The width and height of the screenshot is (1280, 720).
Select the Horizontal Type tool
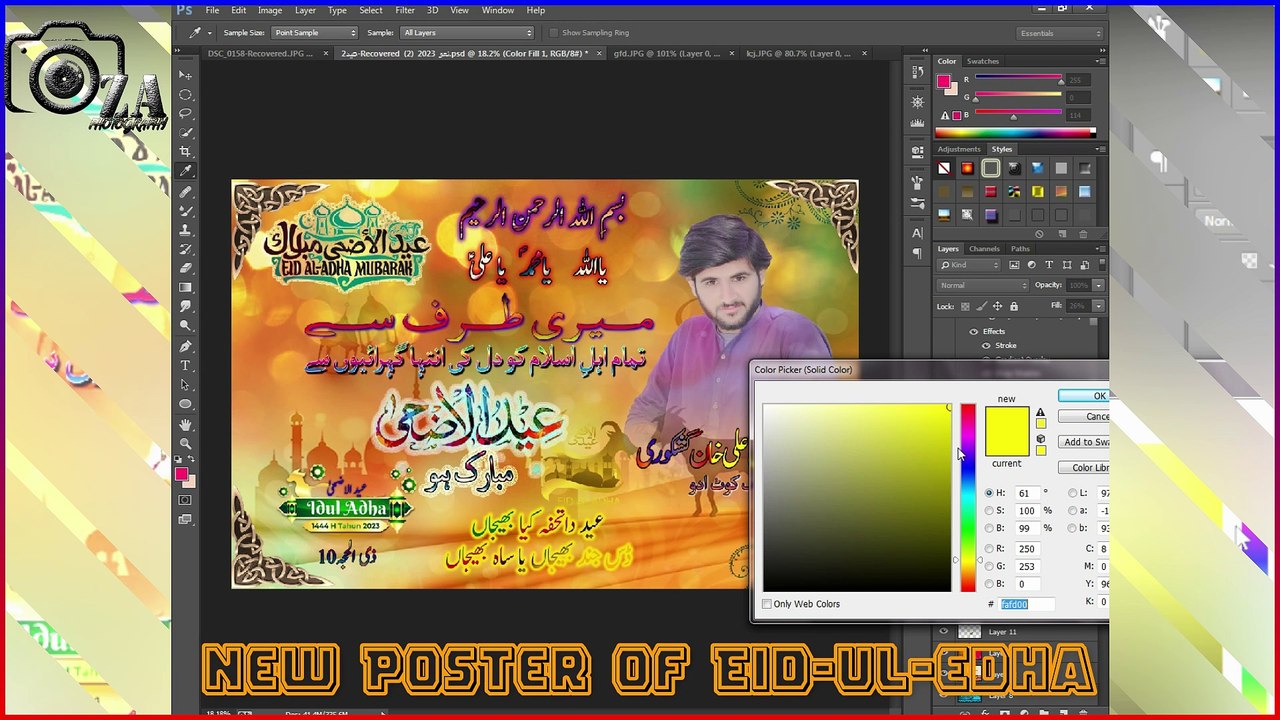[x=185, y=365]
